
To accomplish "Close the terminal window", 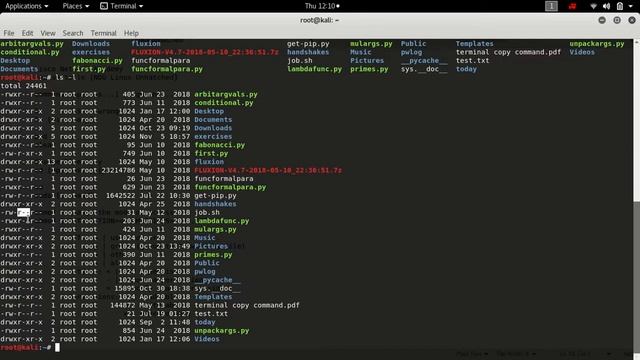I will [x=632, y=20].
